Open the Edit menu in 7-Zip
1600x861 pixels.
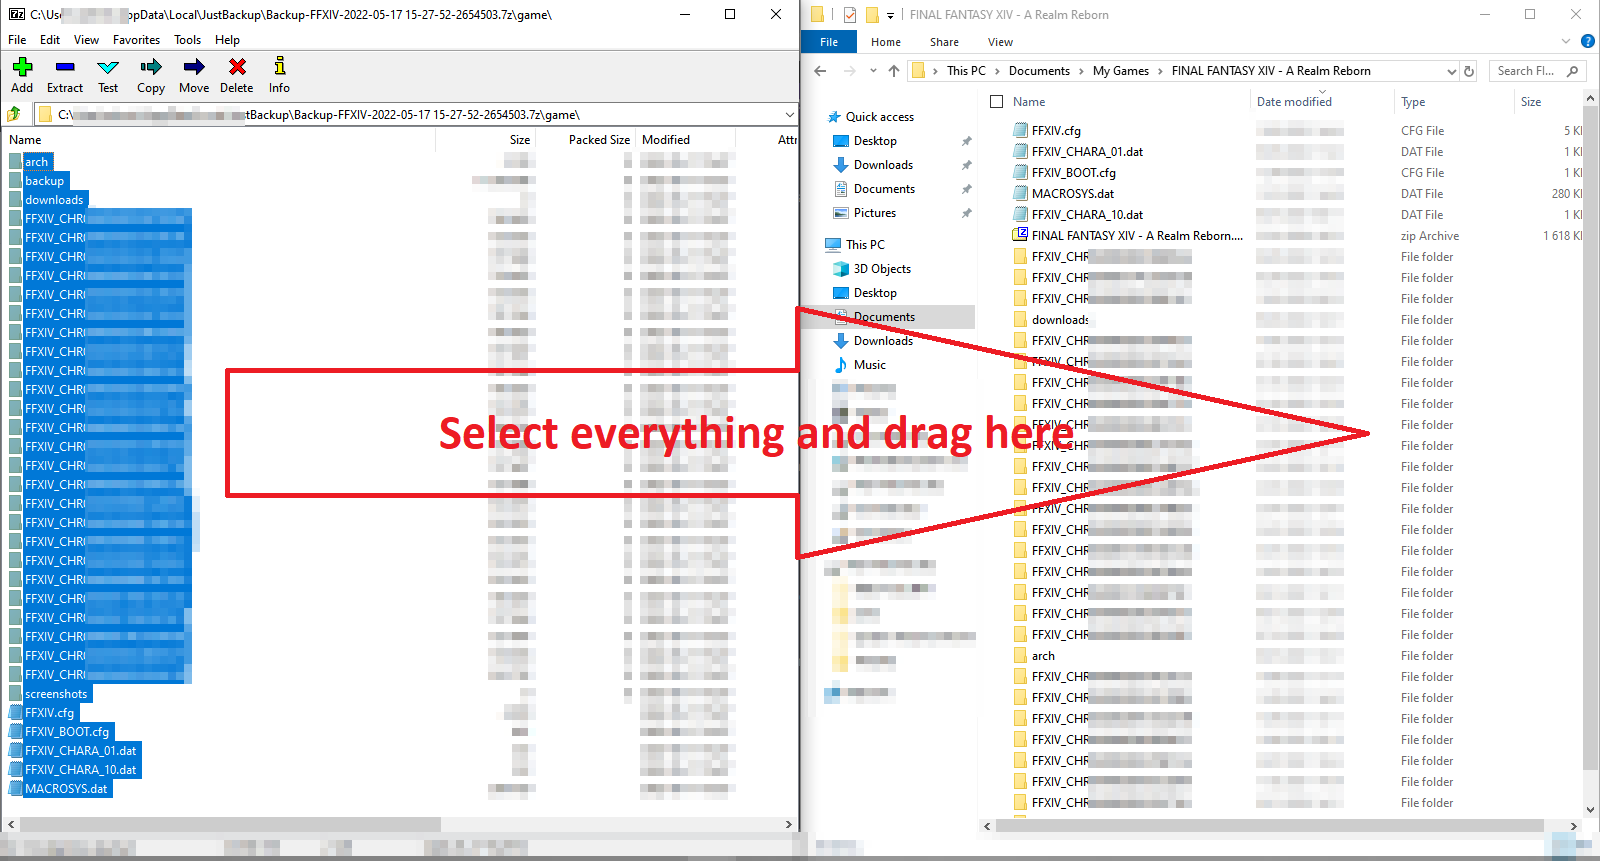(x=50, y=40)
